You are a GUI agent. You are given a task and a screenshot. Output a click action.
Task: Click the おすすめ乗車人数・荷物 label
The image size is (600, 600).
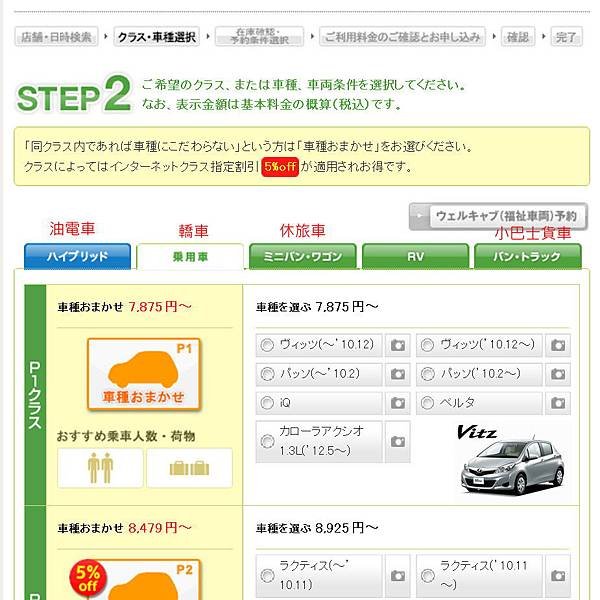[126, 436]
